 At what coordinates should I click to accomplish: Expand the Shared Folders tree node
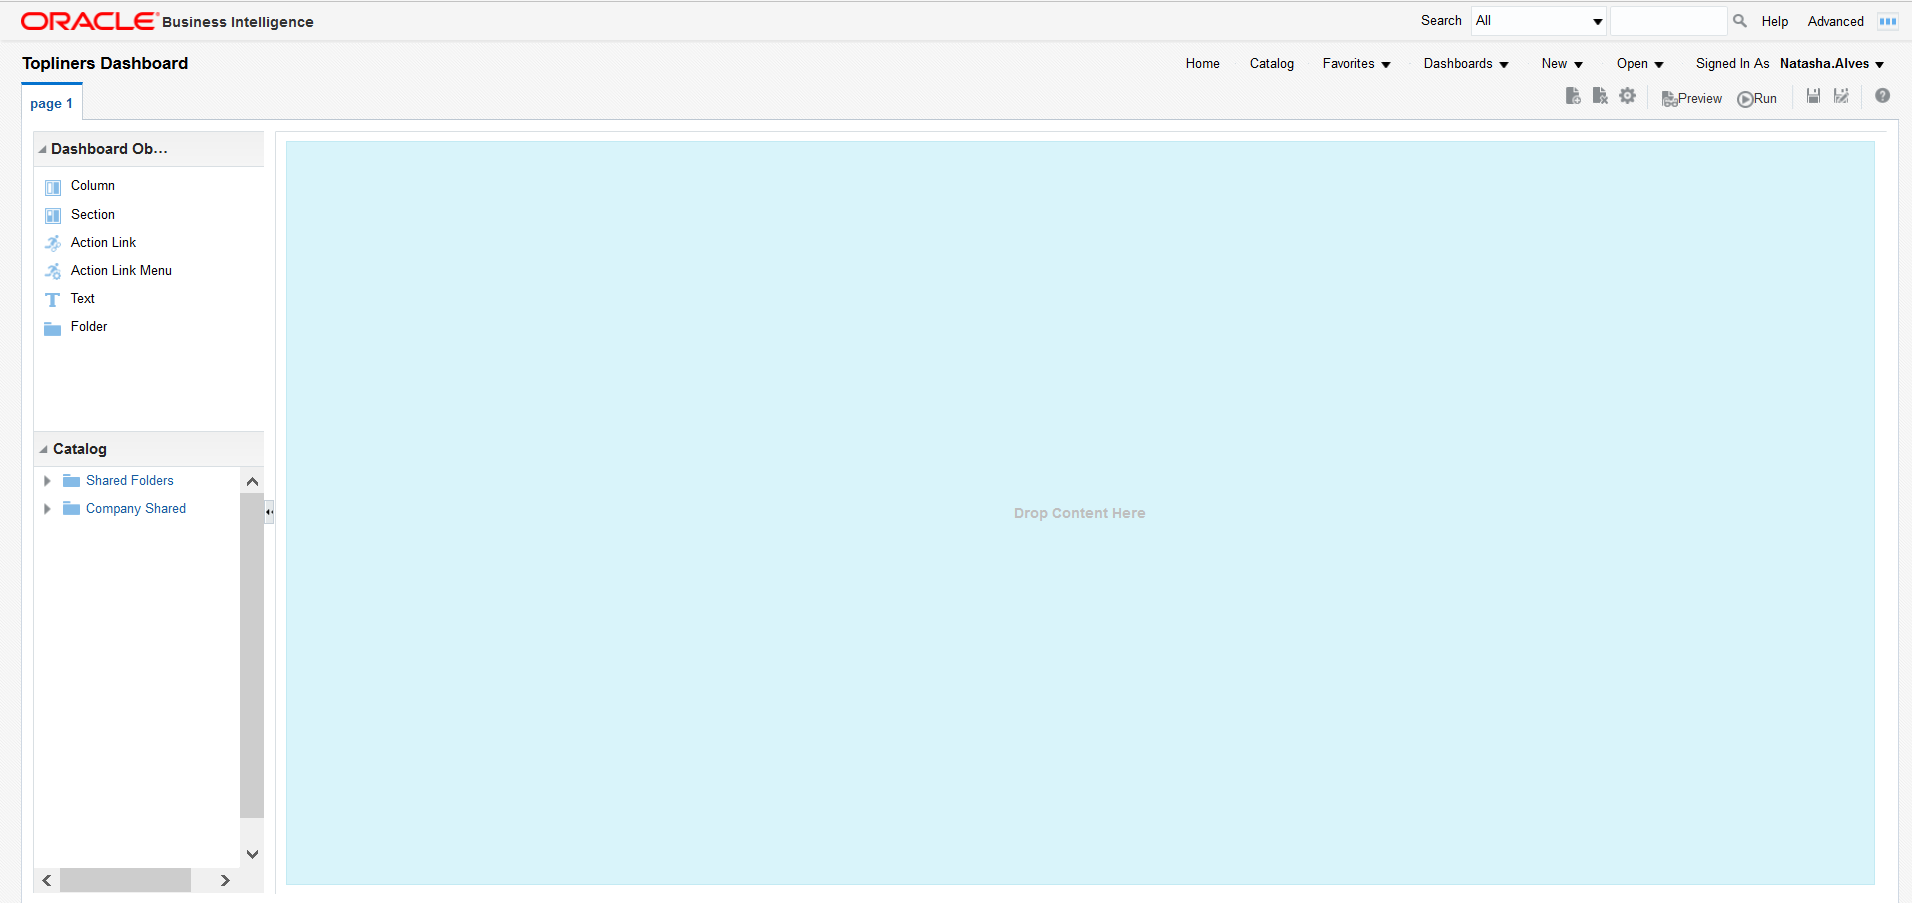(x=47, y=481)
